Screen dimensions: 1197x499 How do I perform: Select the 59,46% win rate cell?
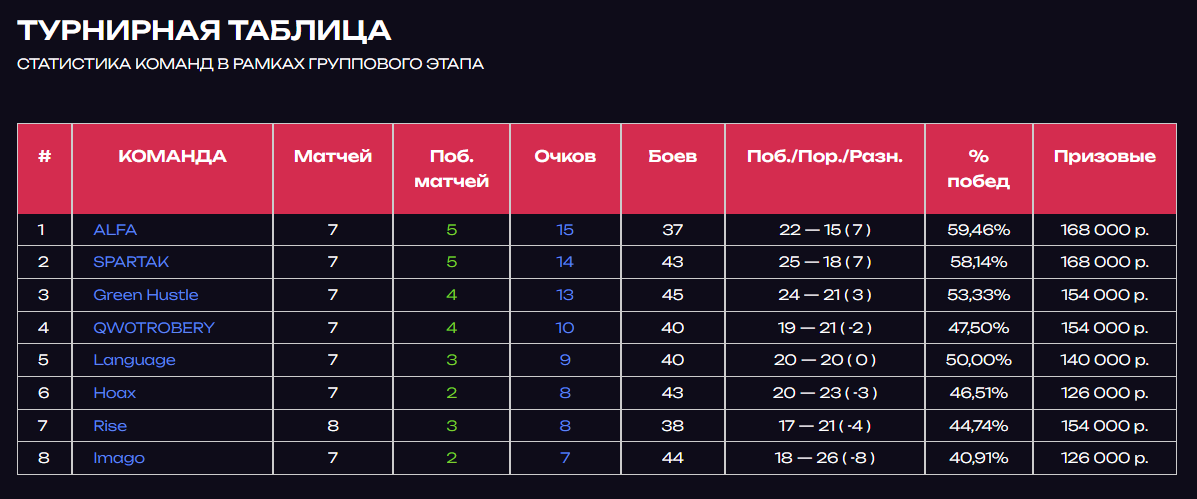pos(977,230)
